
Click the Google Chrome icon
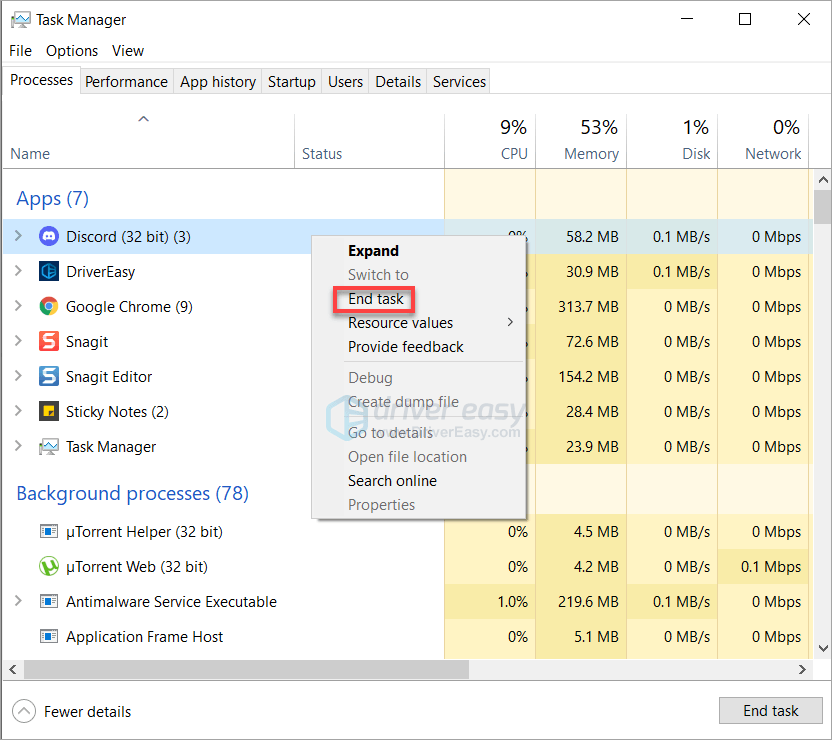(49, 307)
